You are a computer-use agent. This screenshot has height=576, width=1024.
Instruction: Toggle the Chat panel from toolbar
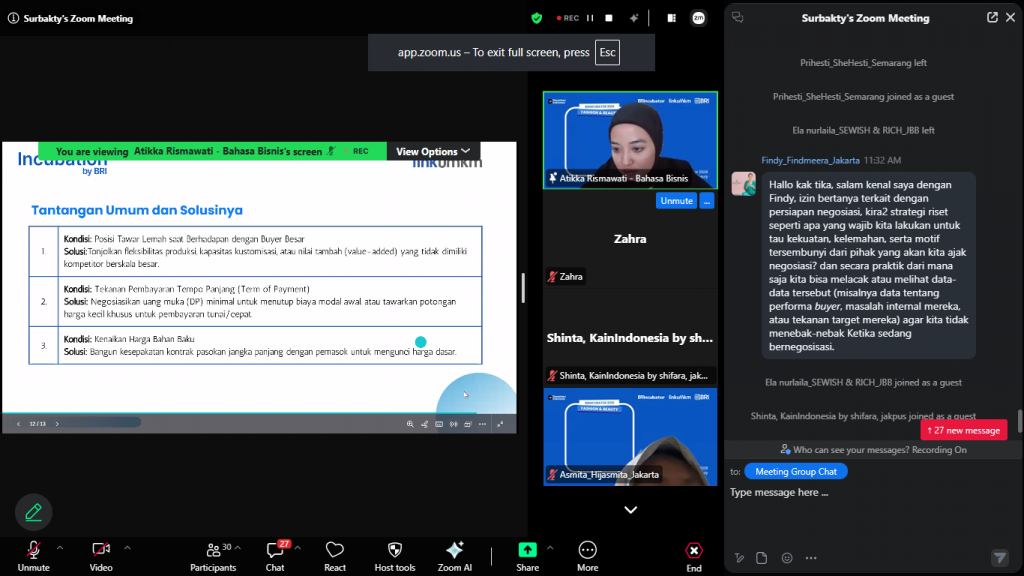tap(275, 556)
